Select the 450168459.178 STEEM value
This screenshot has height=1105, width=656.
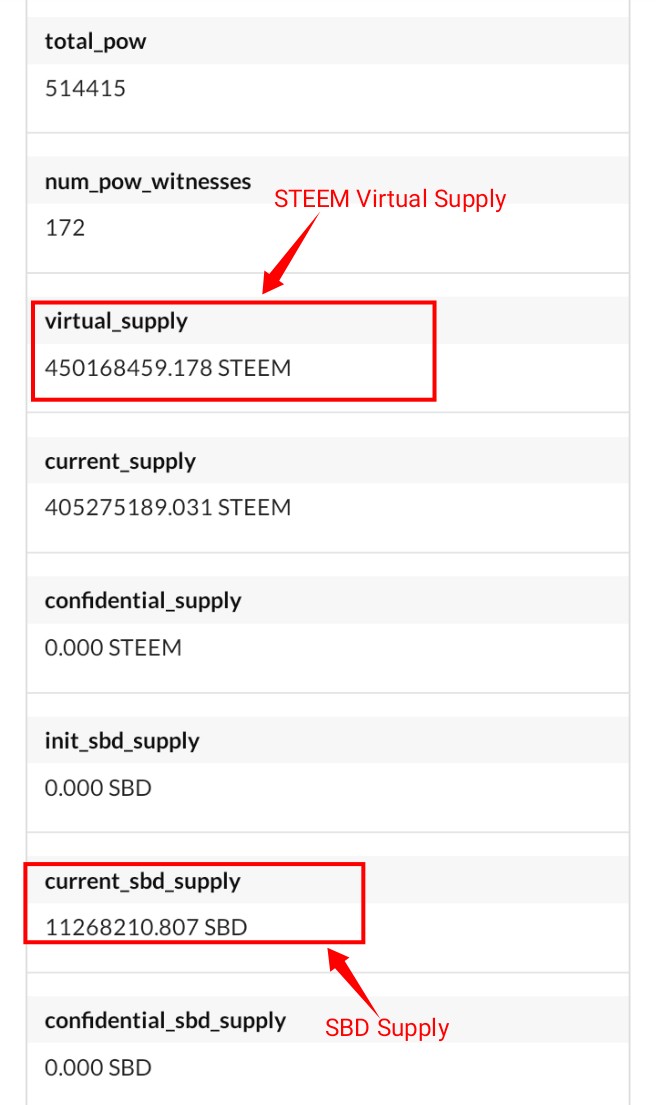168,368
